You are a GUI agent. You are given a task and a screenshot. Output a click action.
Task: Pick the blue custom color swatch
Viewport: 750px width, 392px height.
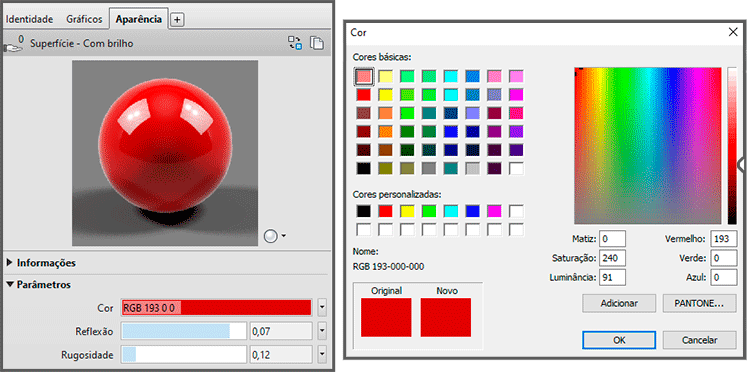pos(473,211)
